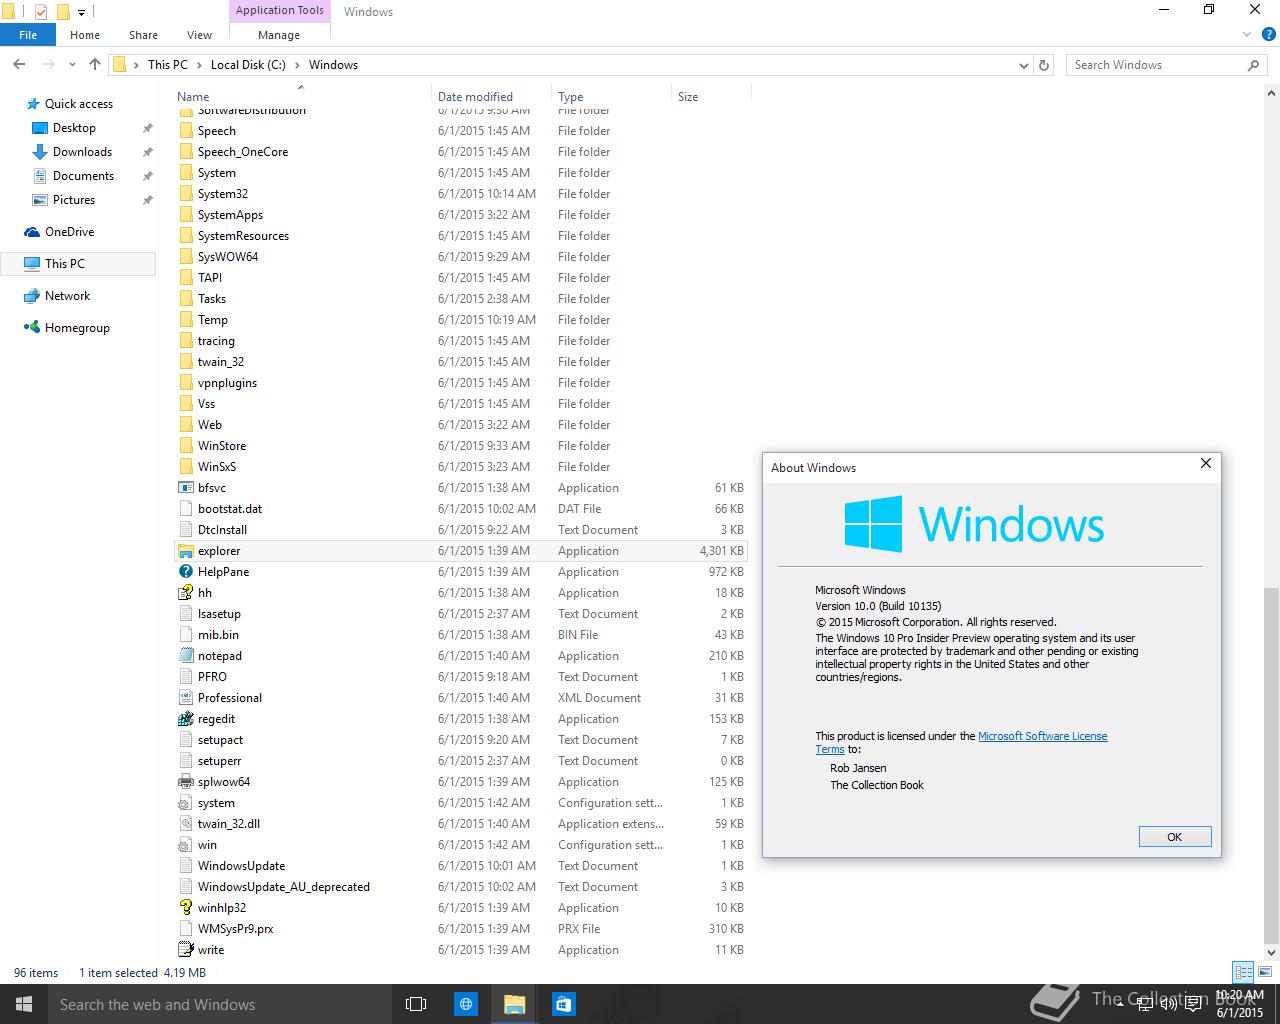This screenshot has height=1024, width=1280.
Task: Expand the root breadcrumb chevron in address bar
Action: click(136, 65)
